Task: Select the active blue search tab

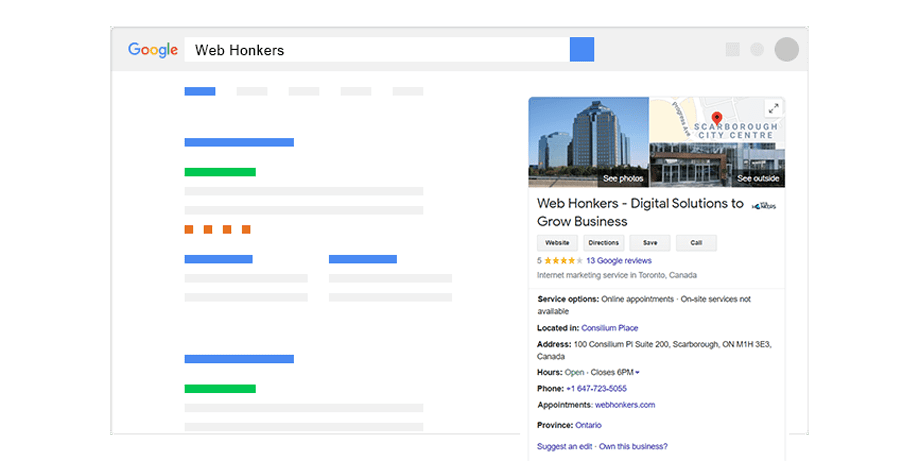Action: pyautogui.click(x=199, y=91)
